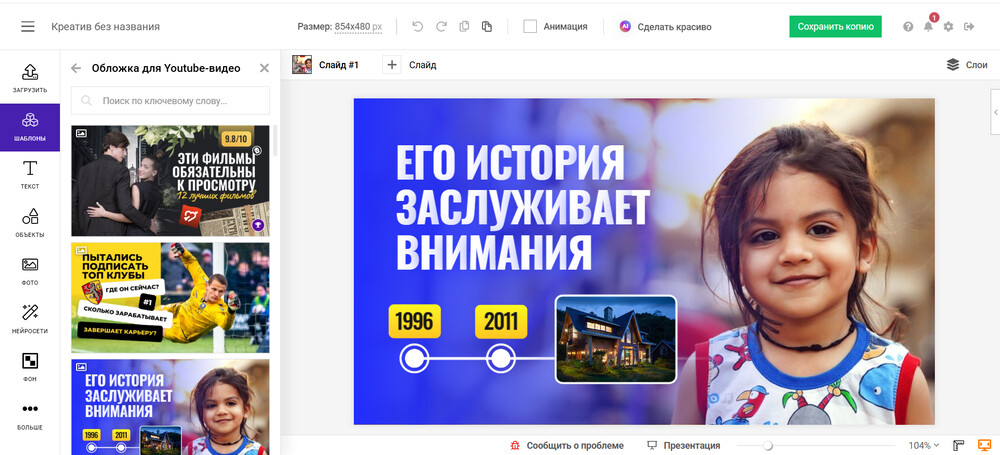Screen dimensions: 1000x455
Task: Add a new slide with plus Слайд
Action: click(x=409, y=64)
